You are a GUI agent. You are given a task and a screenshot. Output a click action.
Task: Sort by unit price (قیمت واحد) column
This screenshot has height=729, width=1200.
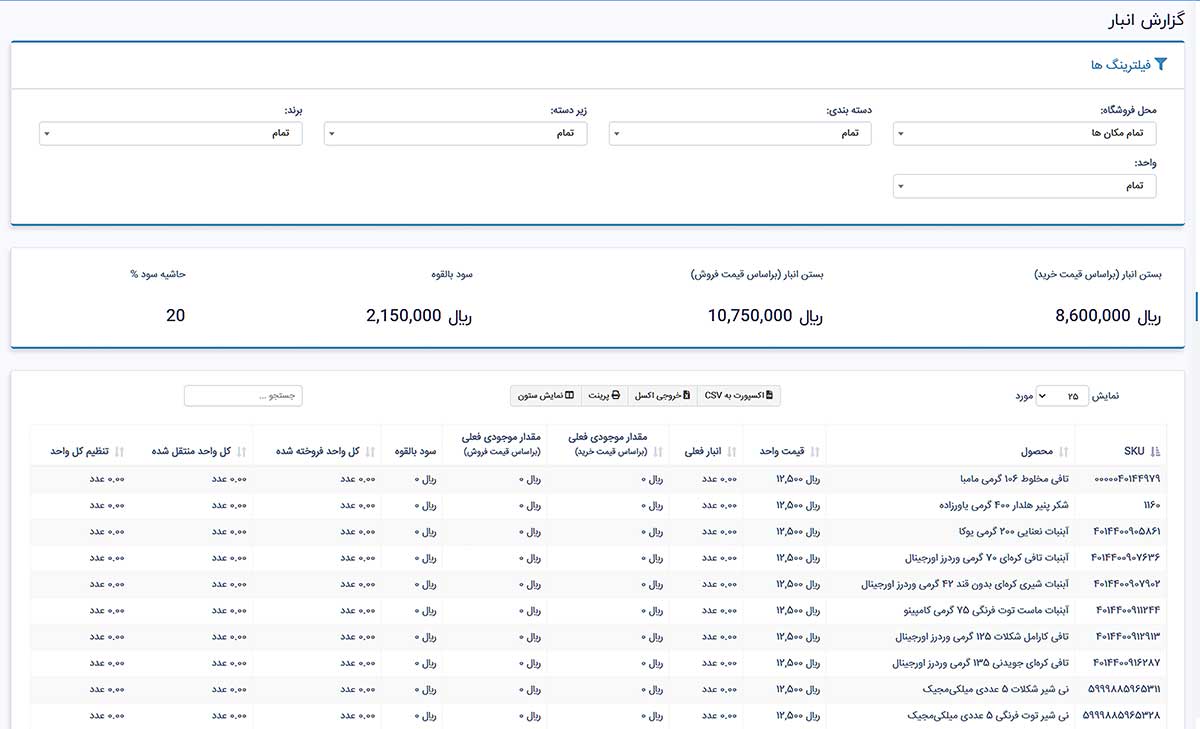[x=814, y=451]
